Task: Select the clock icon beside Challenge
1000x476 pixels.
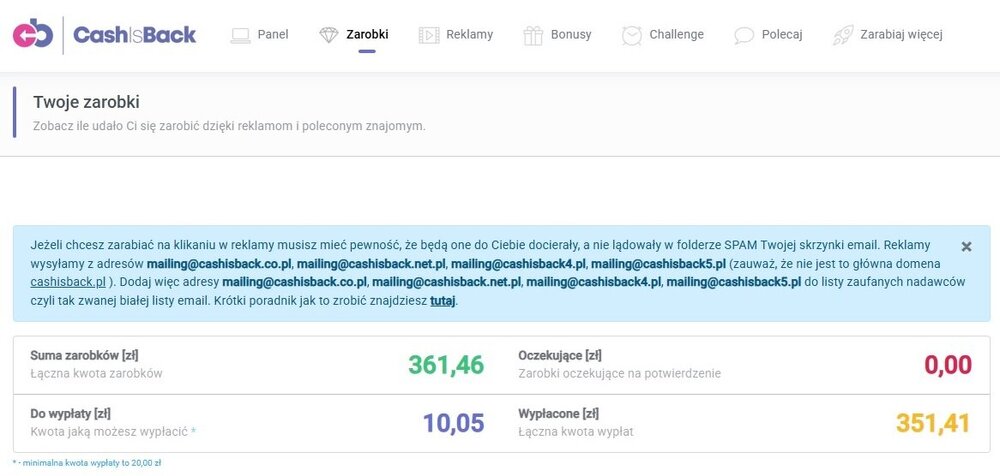Action: 632,35
